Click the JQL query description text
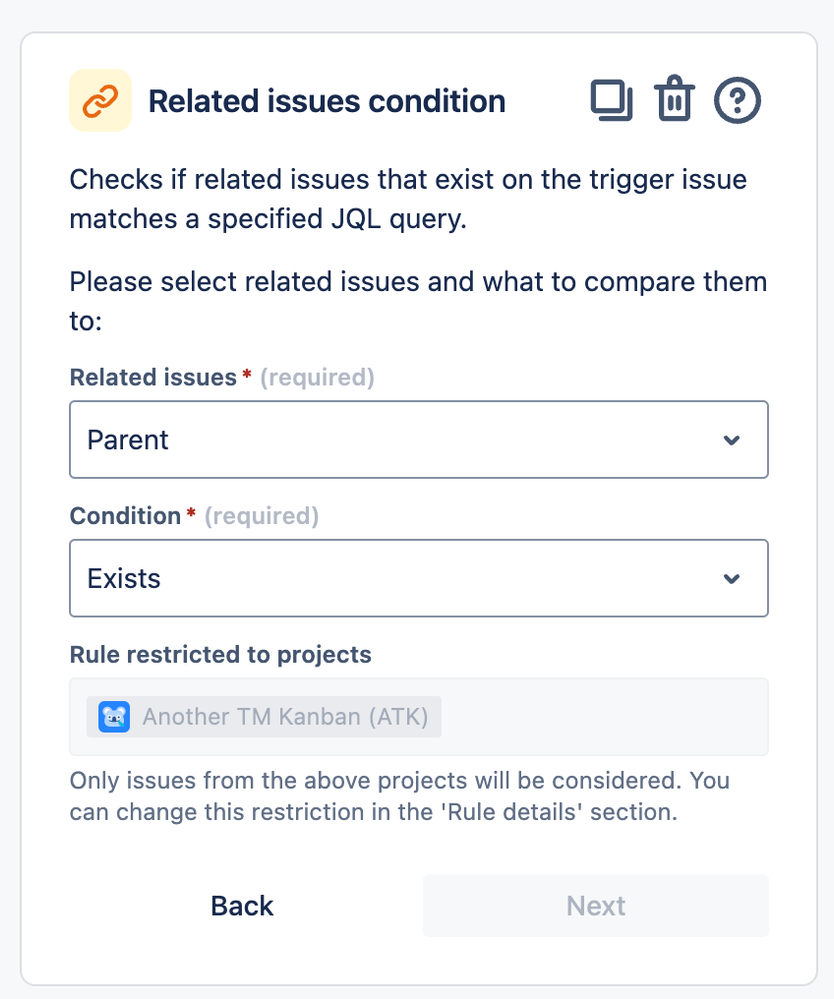The image size is (834, 999). tap(408, 199)
